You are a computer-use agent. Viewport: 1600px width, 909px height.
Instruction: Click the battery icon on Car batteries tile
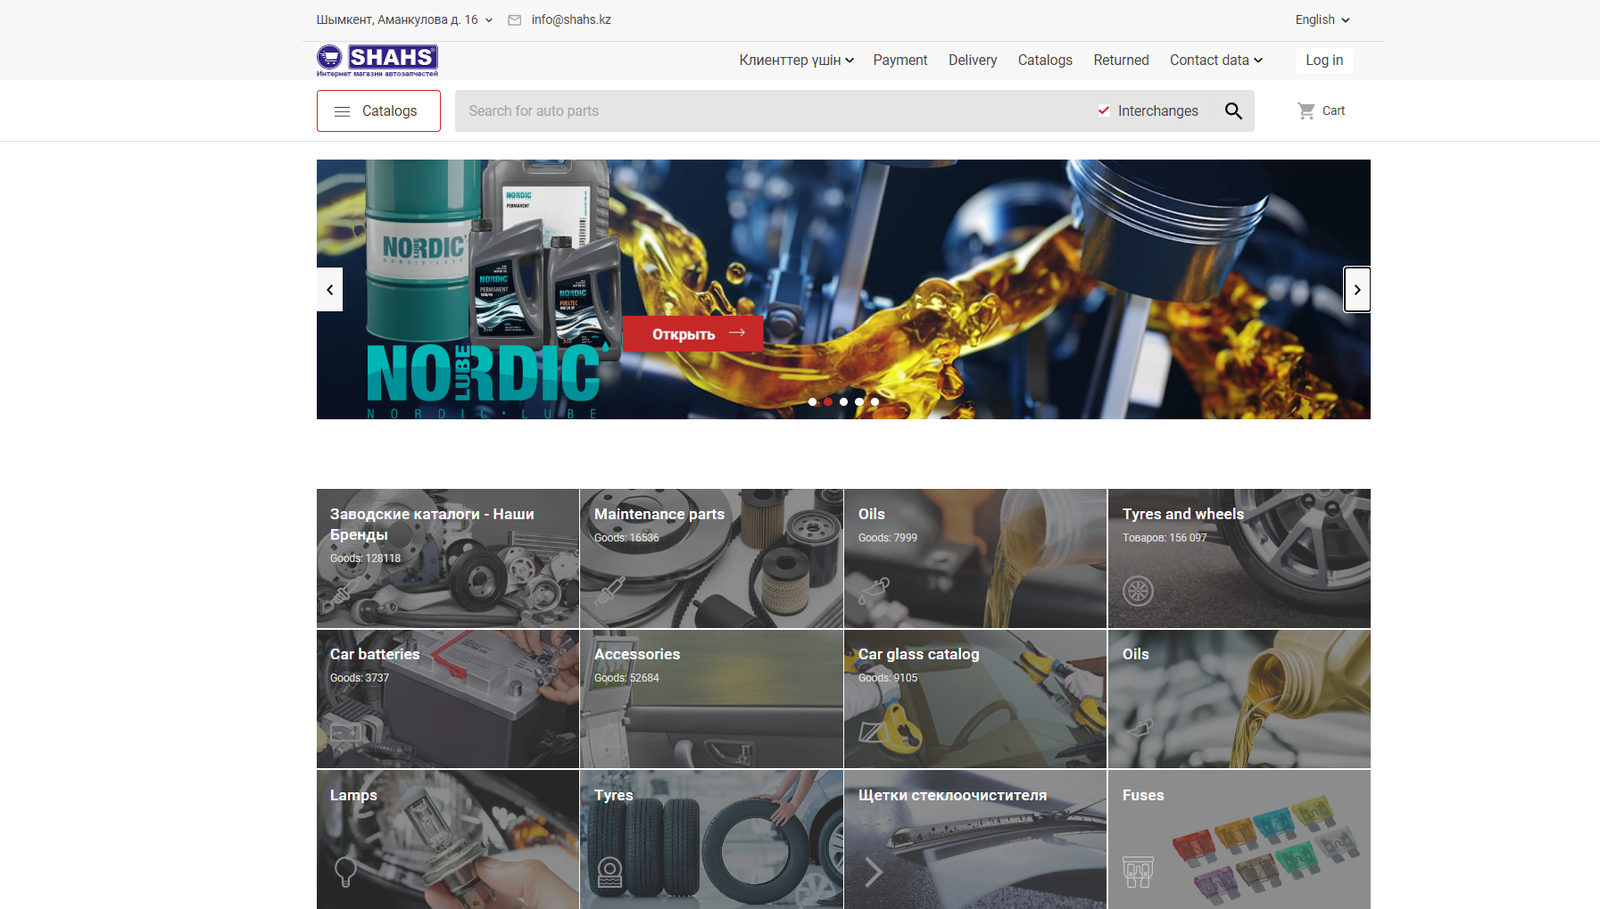pos(348,731)
